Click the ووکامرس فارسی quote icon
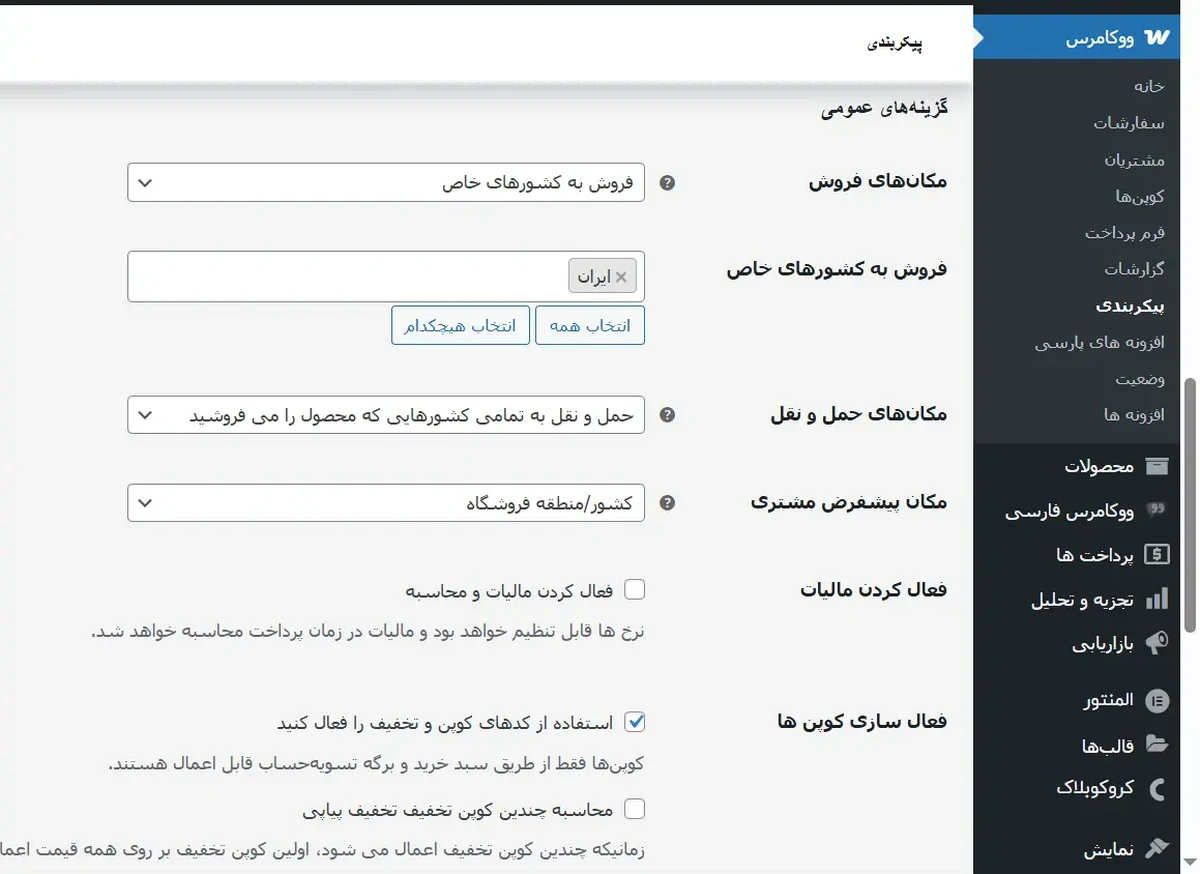1200x874 pixels. coord(1157,510)
